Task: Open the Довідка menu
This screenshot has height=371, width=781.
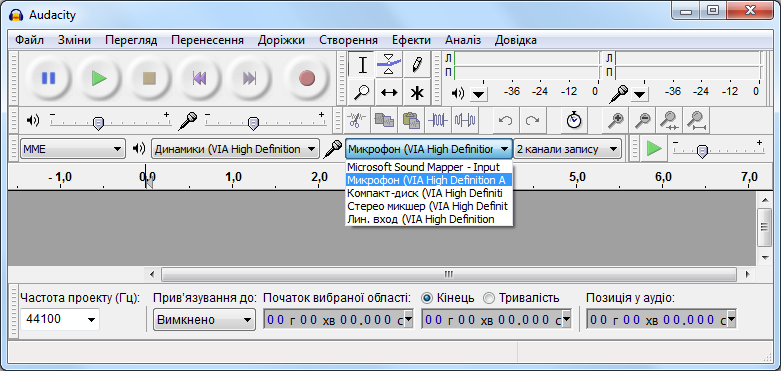Action: tap(516, 40)
